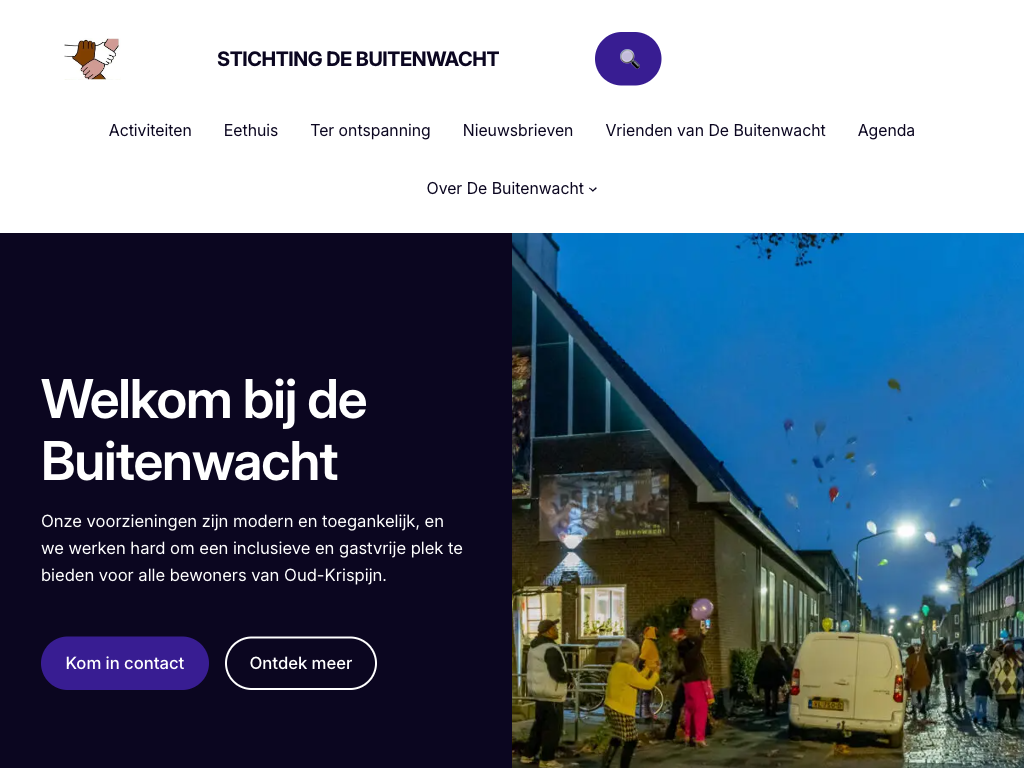Click the Buitenwacht banner on the building
Viewport: 1024px width, 768px height.
click(604, 504)
